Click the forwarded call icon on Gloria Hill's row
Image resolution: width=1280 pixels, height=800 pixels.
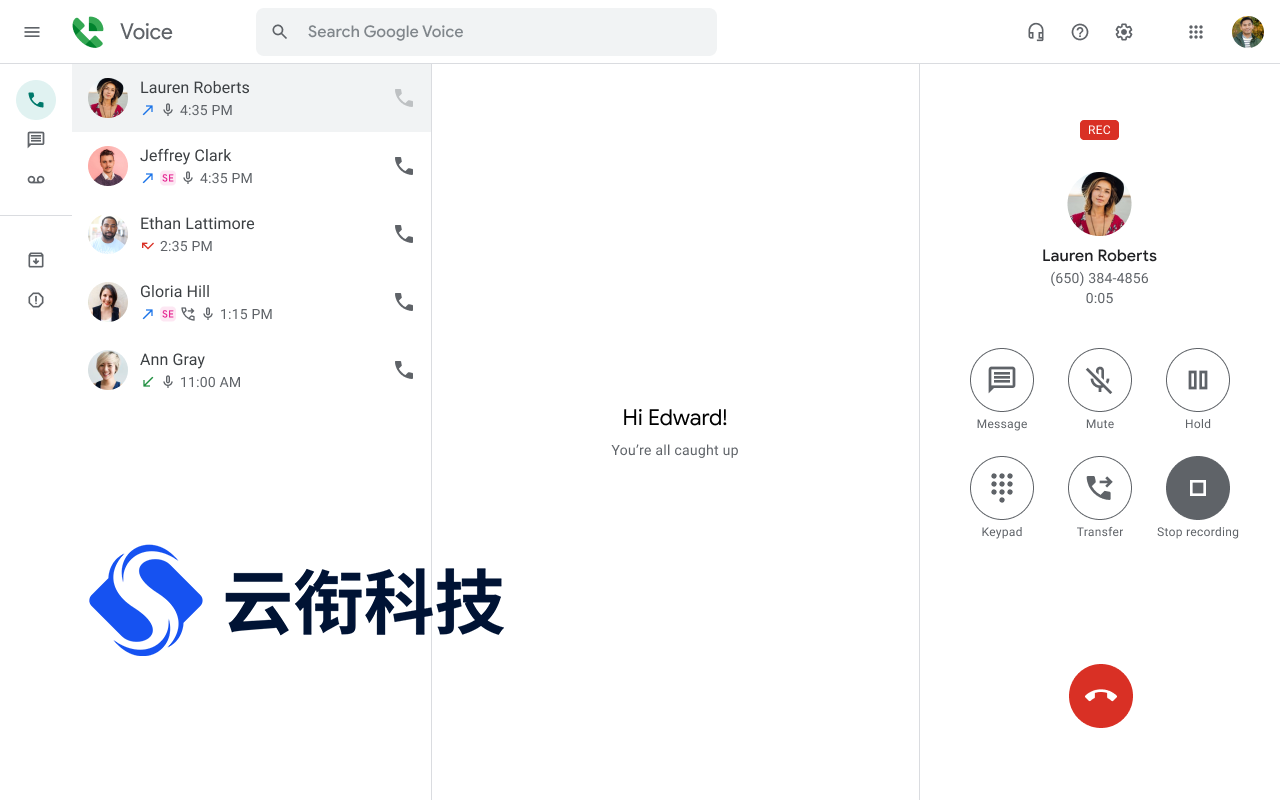coord(188,314)
